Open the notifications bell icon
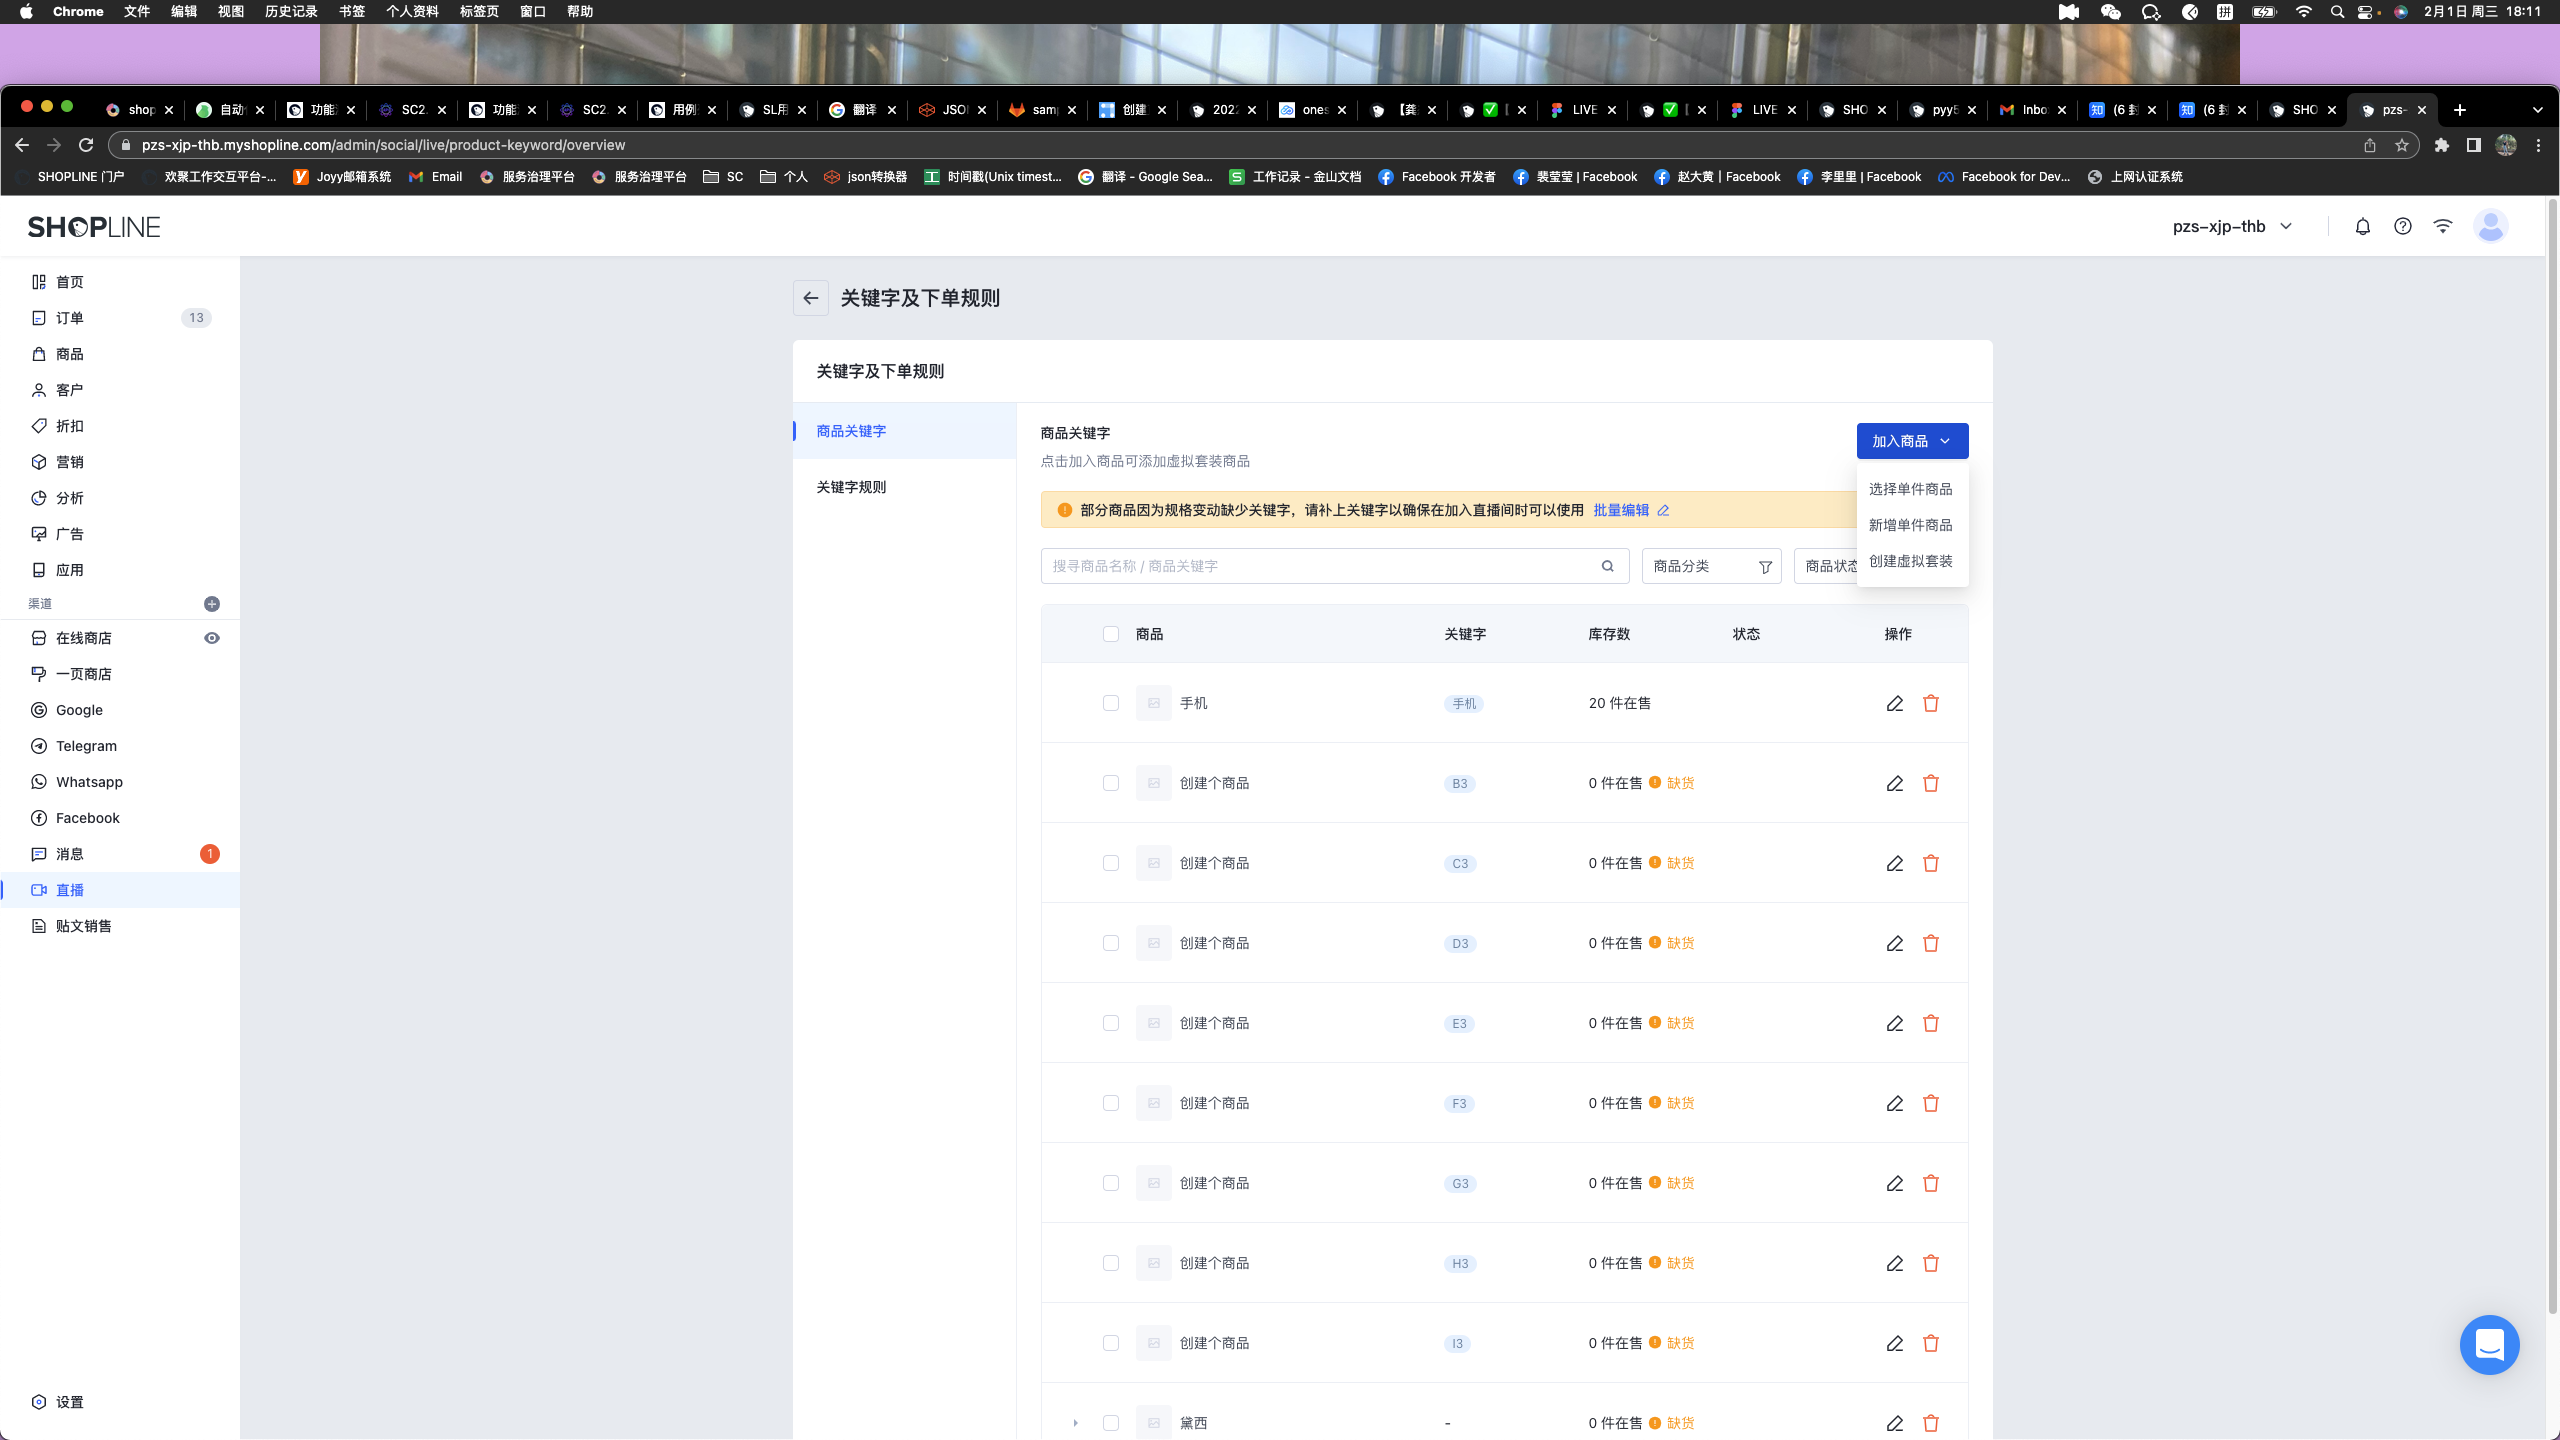2560x1440 pixels. (x=2362, y=227)
